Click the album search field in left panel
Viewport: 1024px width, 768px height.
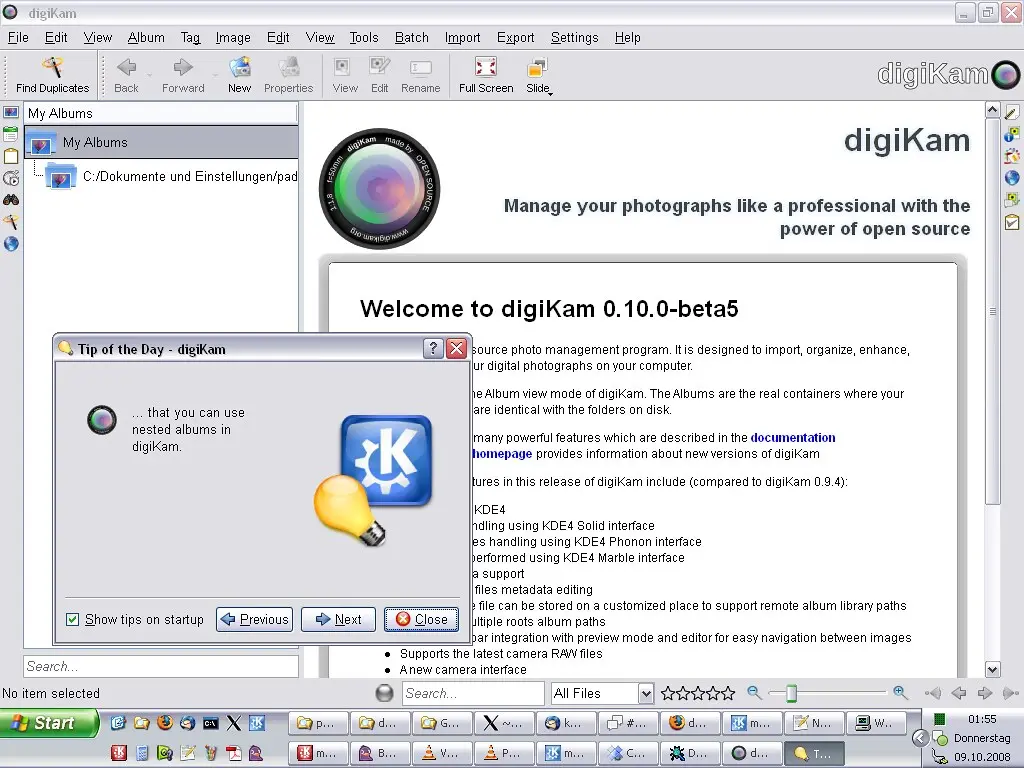pos(161,666)
